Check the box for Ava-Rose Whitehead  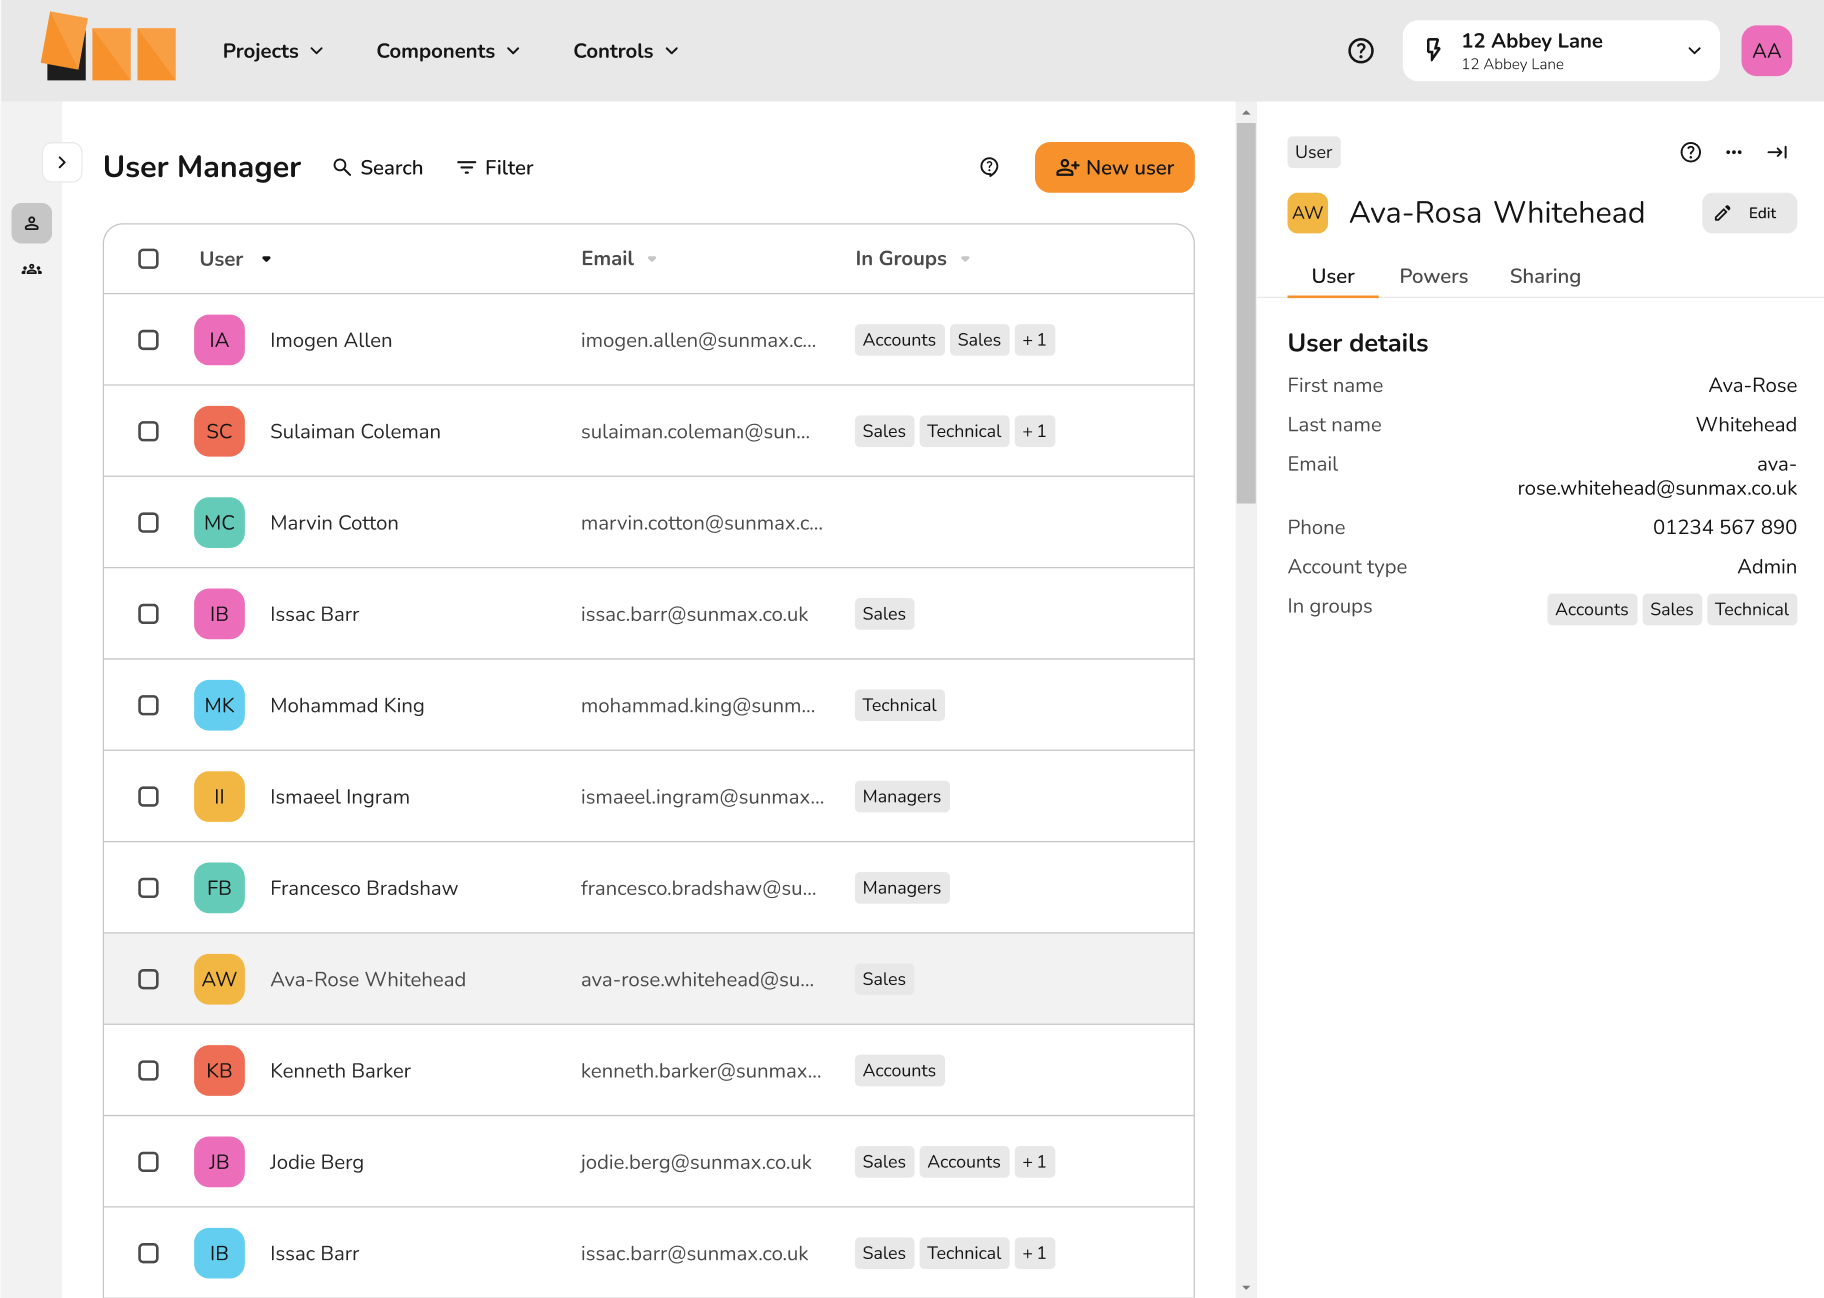click(x=148, y=979)
